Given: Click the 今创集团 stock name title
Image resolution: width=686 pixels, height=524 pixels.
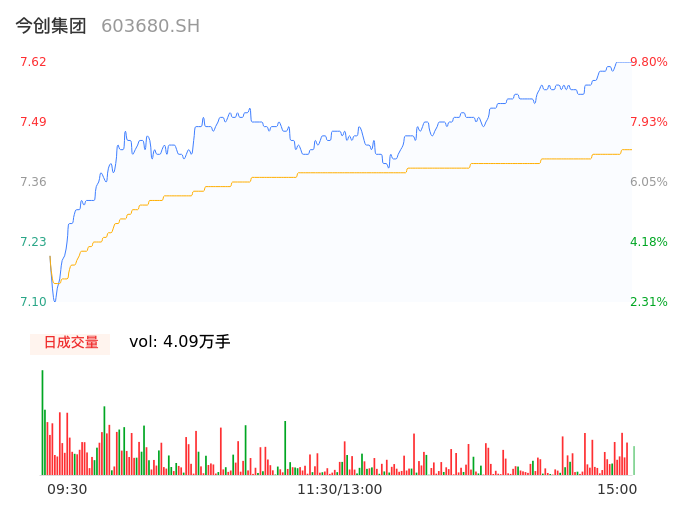Looking at the screenshot, I should [51, 26].
